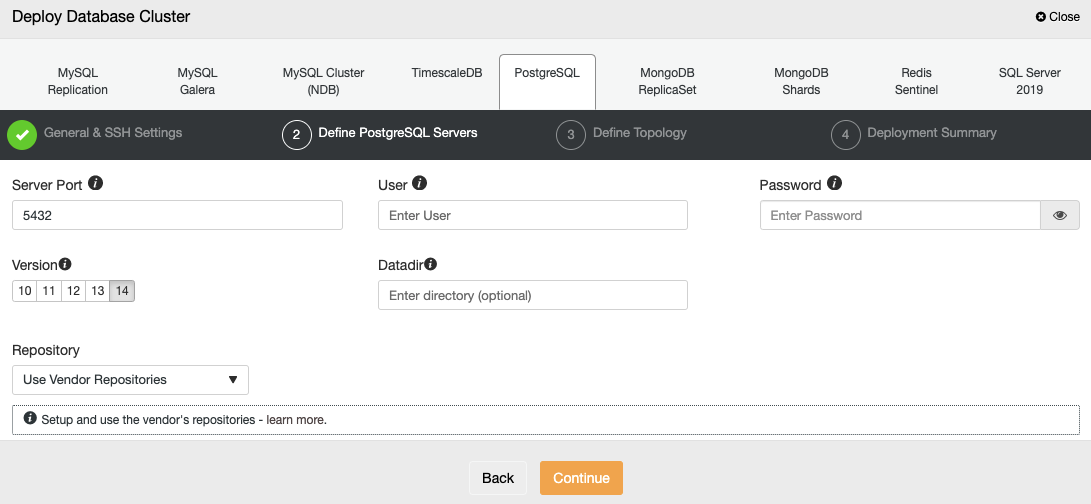Click the Datadir info icon

coord(431,265)
